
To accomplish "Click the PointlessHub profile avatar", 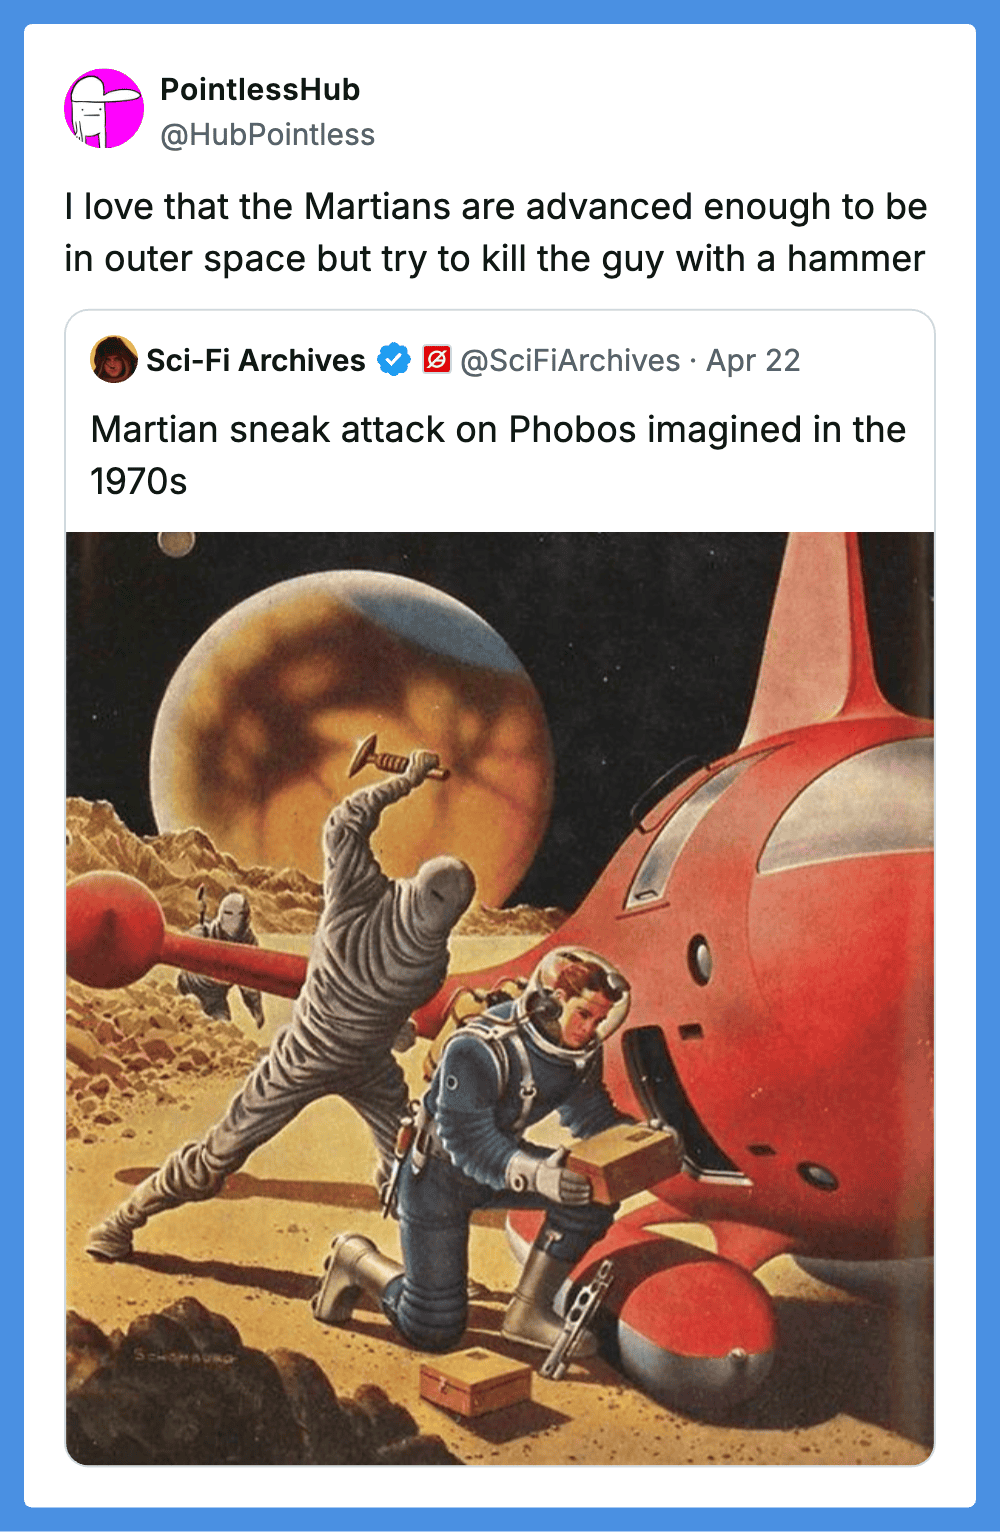I will (104, 109).
